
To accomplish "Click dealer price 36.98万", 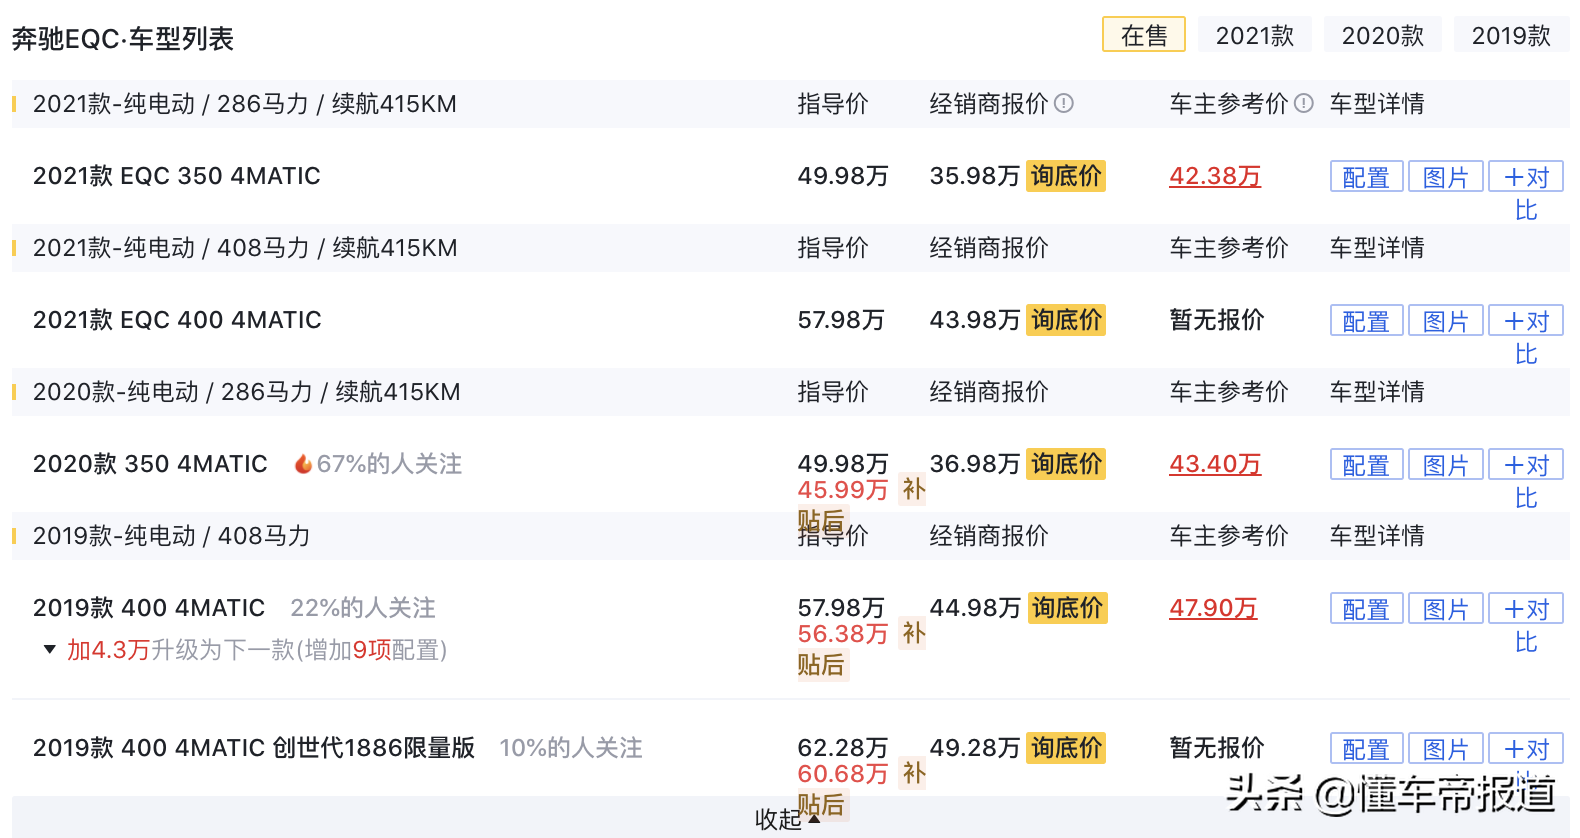I will [x=975, y=464].
